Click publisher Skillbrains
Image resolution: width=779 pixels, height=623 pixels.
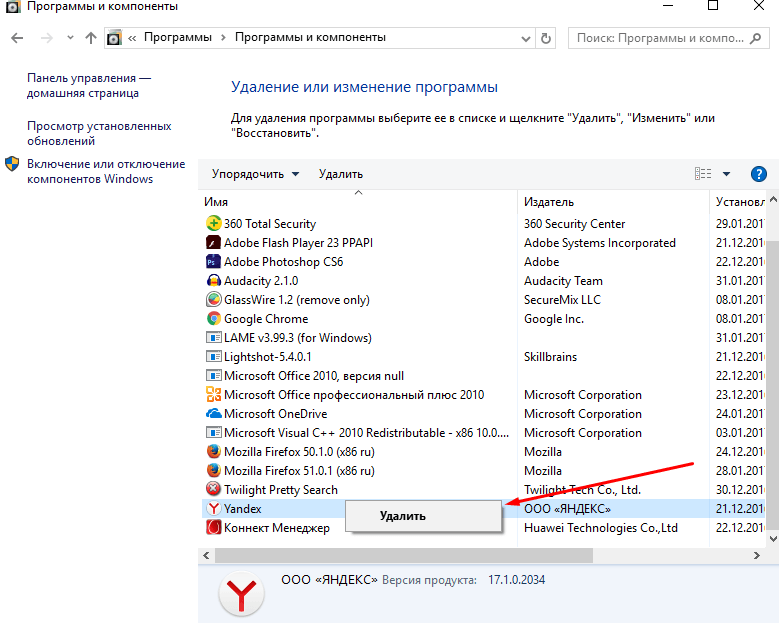(x=550, y=357)
